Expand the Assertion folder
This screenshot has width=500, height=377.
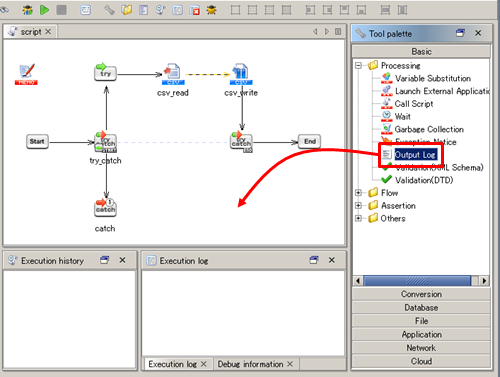(x=358, y=205)
